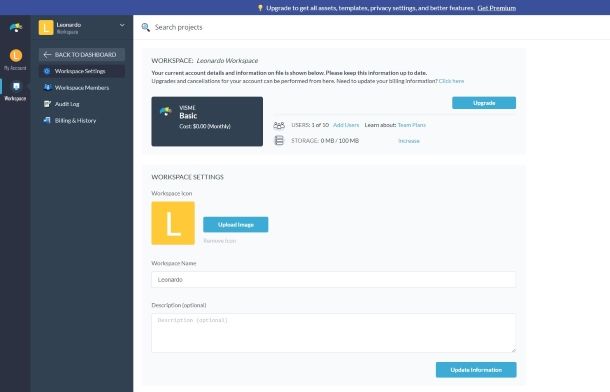Focus the Workspace Name input field
The width and height of the screenshot is (610, 392).
333,280
